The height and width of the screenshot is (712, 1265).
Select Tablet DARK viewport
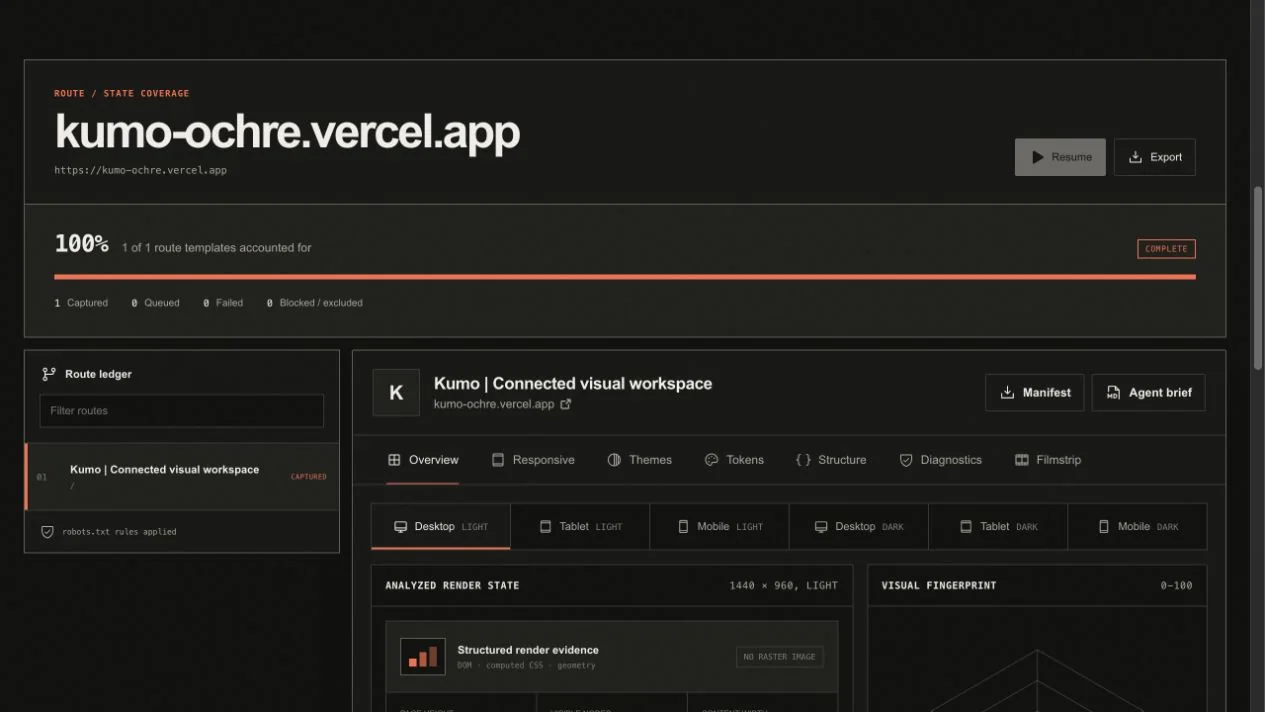pos(998,526)
